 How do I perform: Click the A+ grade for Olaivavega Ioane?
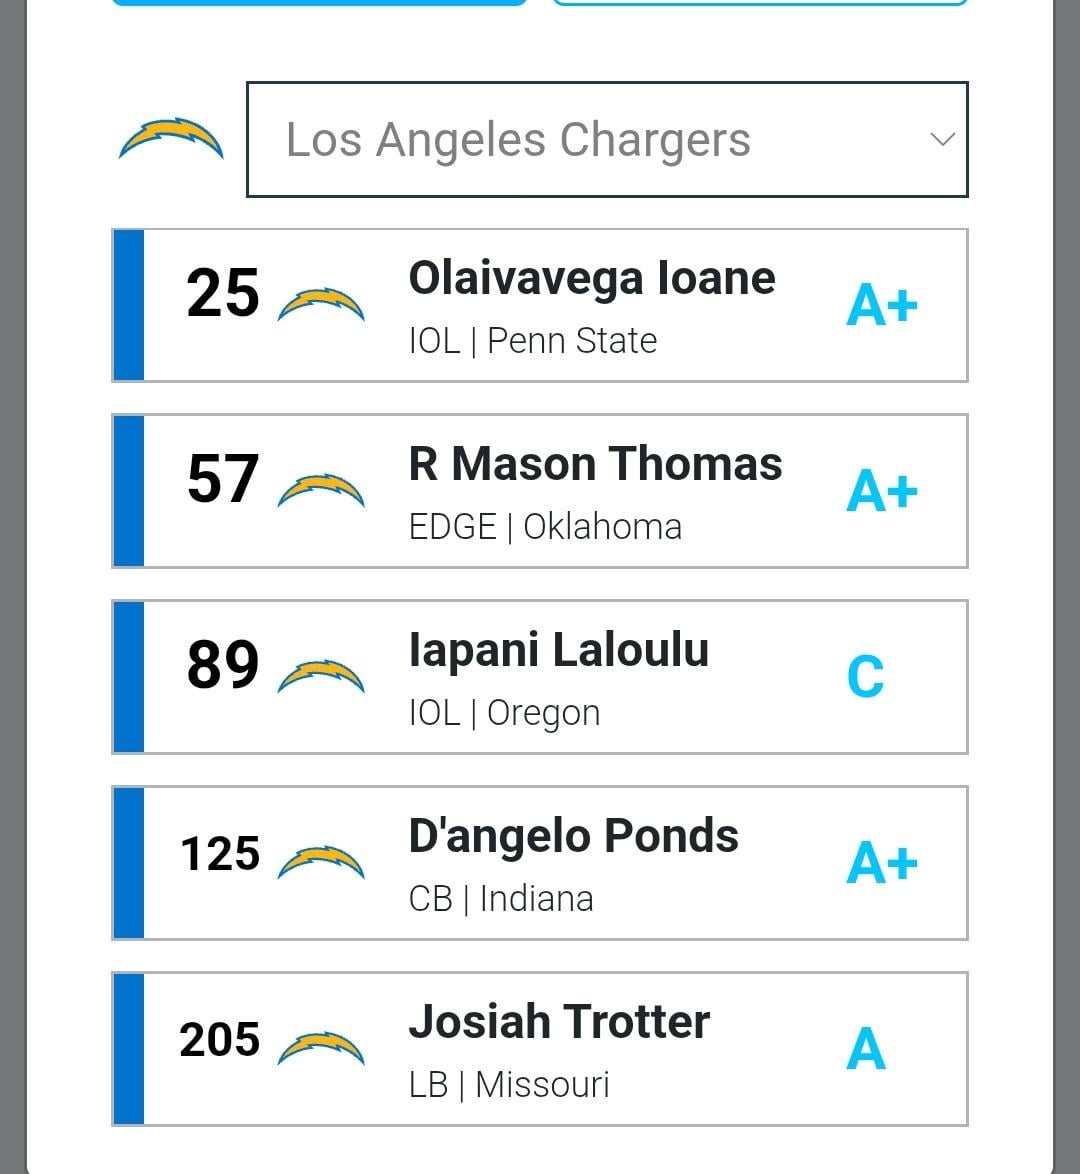(x=881, y=305)
